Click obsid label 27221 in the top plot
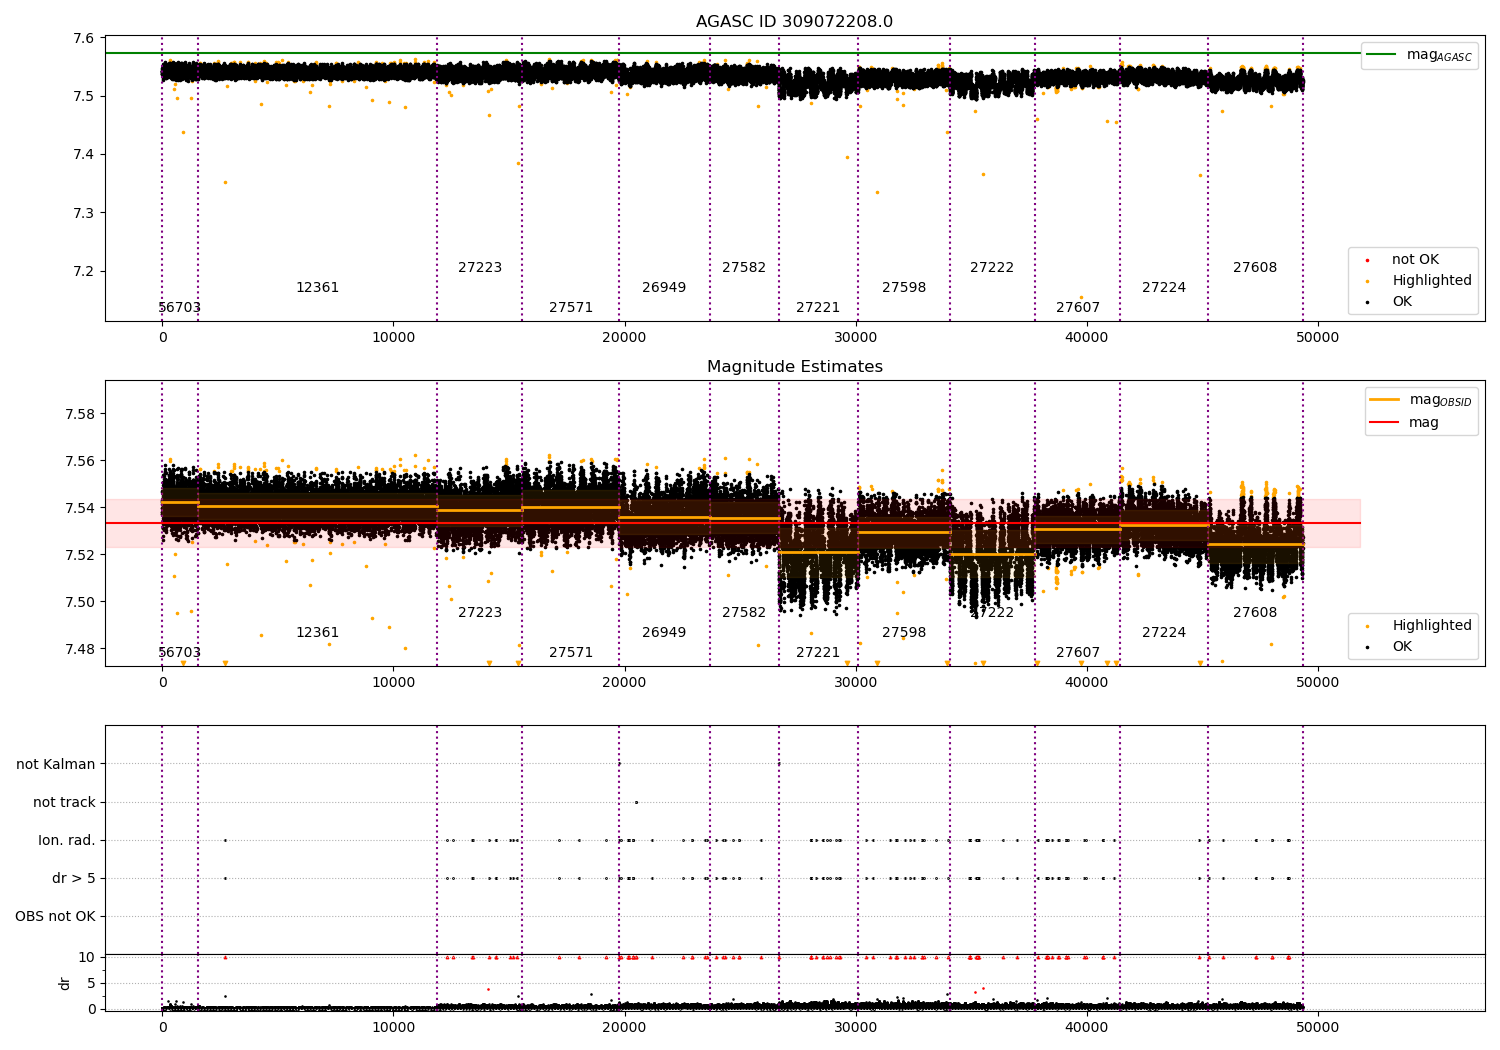 tap(818, 307)
